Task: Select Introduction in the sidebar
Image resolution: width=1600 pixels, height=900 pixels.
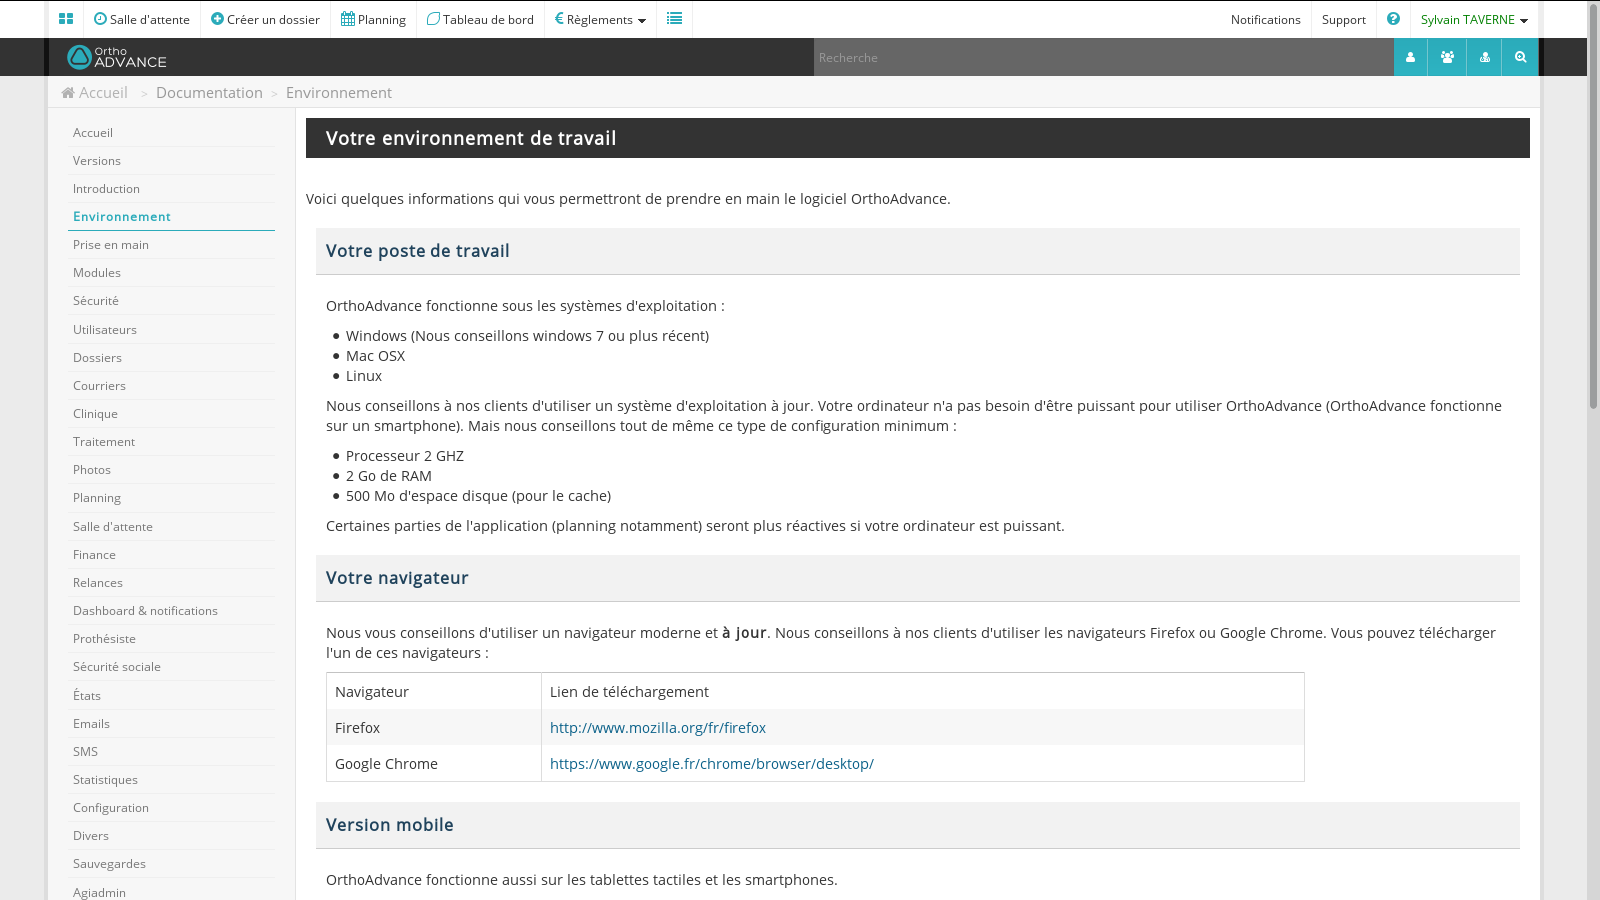Action: (171, 189)
